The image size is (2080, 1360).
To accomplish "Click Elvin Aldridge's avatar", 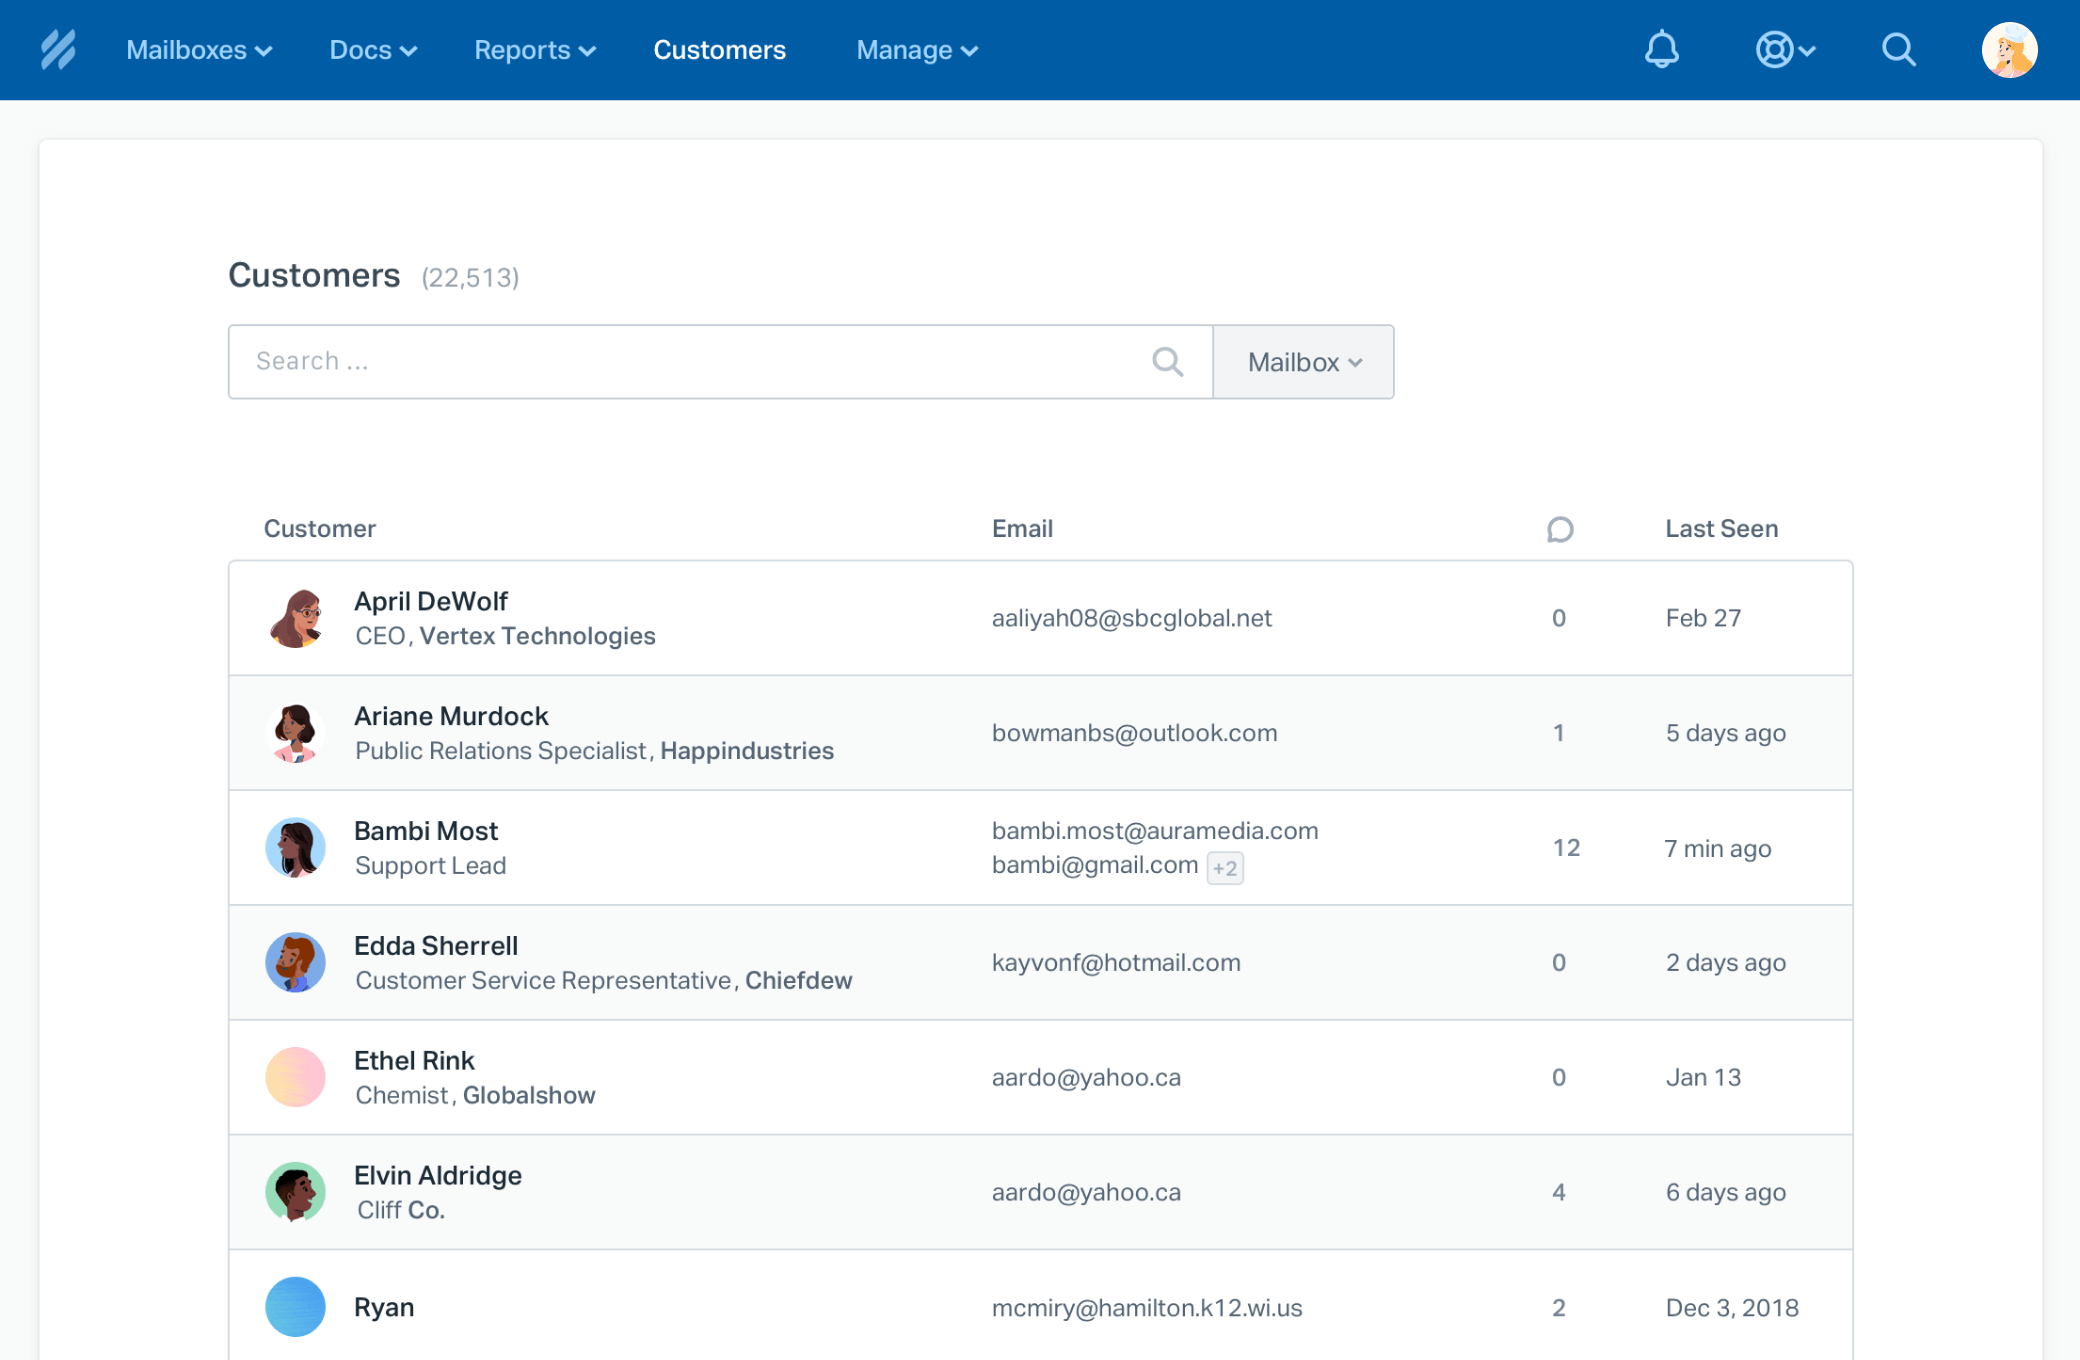I will click(295, 1192).
